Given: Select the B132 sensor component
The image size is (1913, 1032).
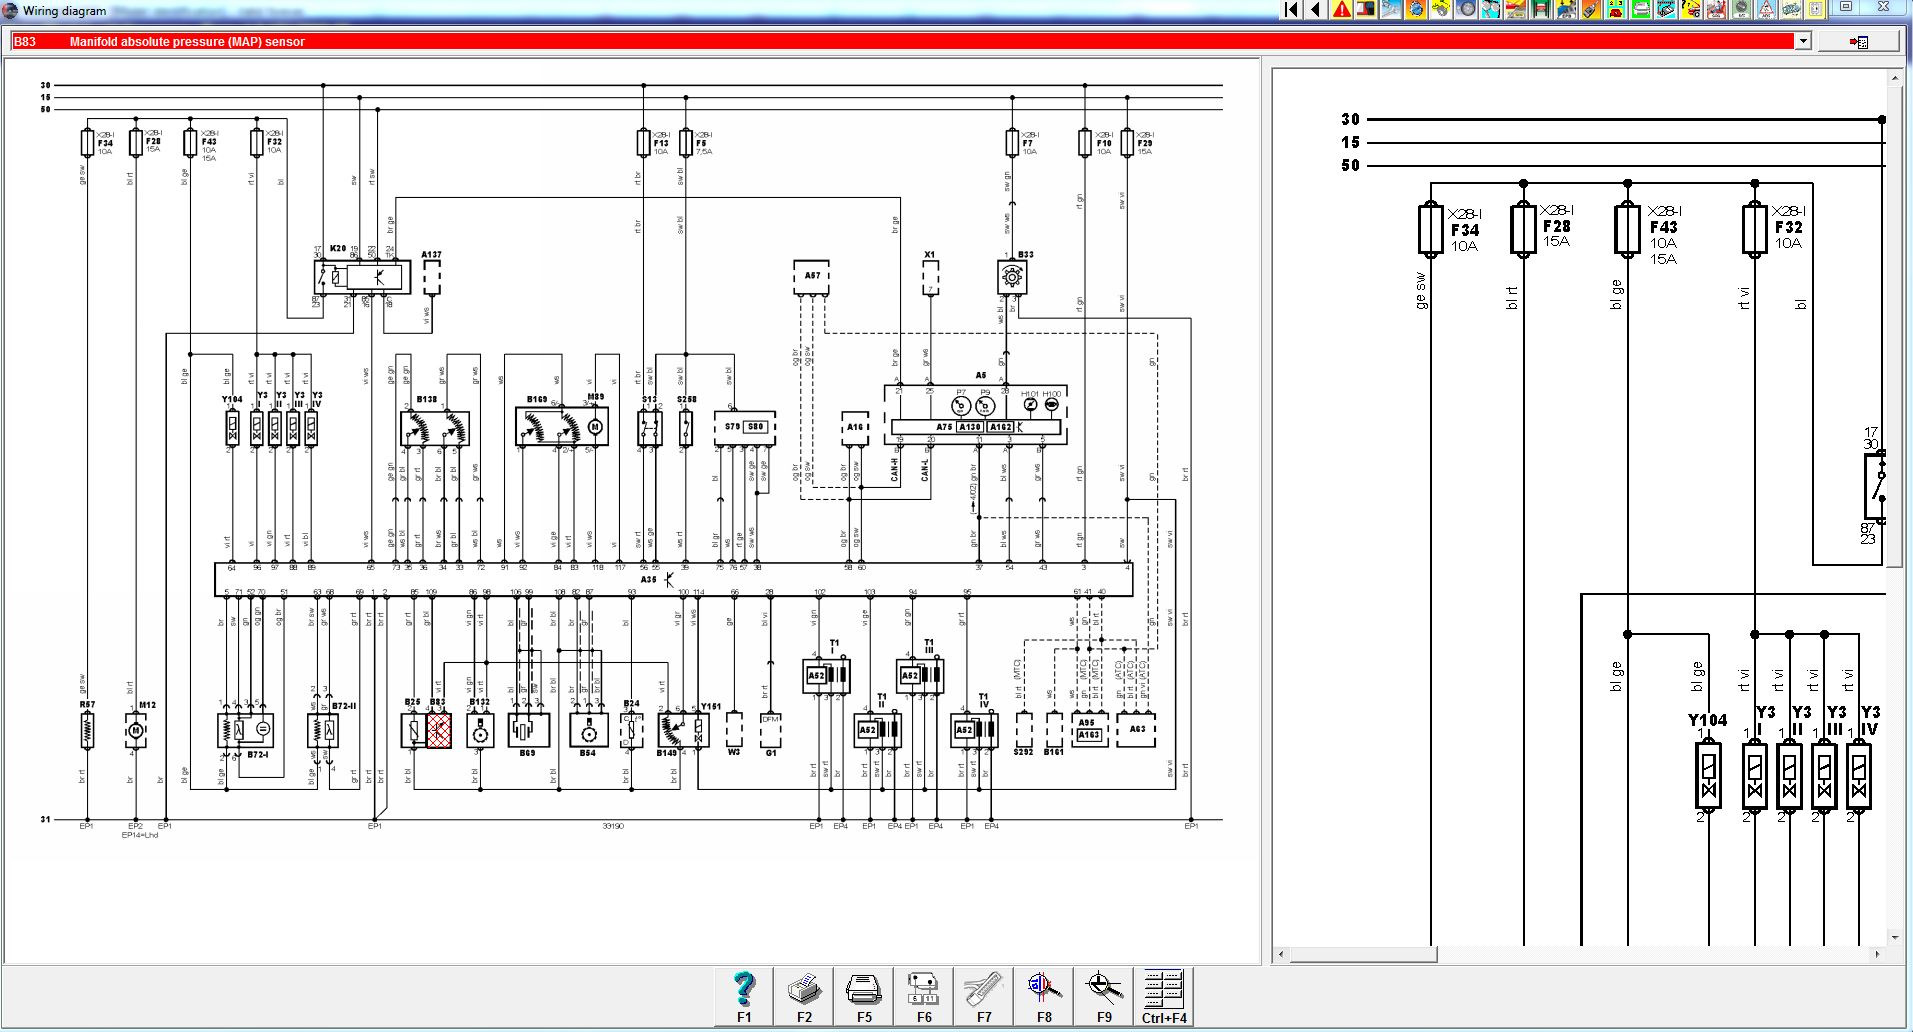Looking at the screenshot, I should tap(481, 731).
